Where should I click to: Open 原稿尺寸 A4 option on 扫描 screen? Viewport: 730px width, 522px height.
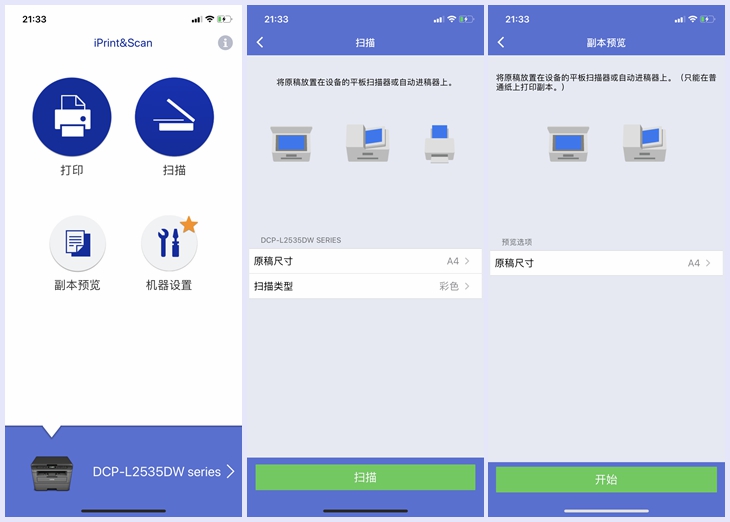tap(365, 261)
